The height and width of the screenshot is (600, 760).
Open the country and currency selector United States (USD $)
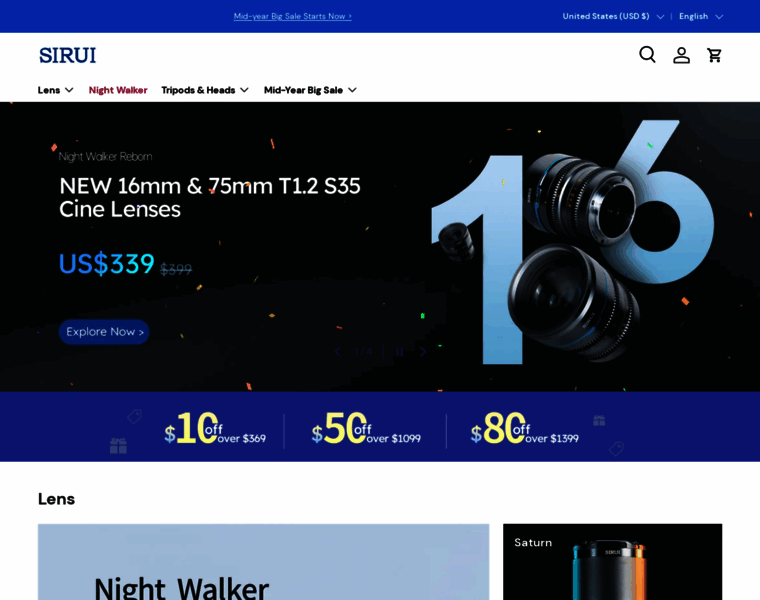tap(613, 16)
